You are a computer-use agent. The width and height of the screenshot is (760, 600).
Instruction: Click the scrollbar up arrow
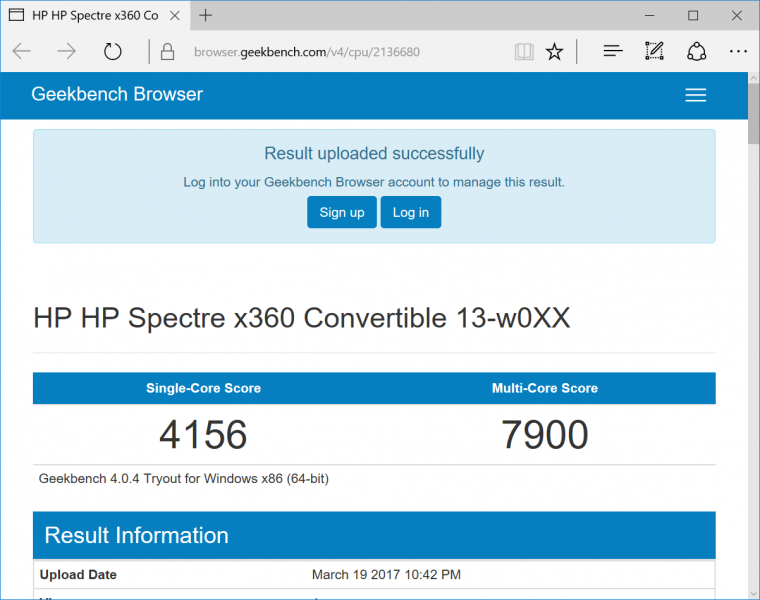point(754,78)
